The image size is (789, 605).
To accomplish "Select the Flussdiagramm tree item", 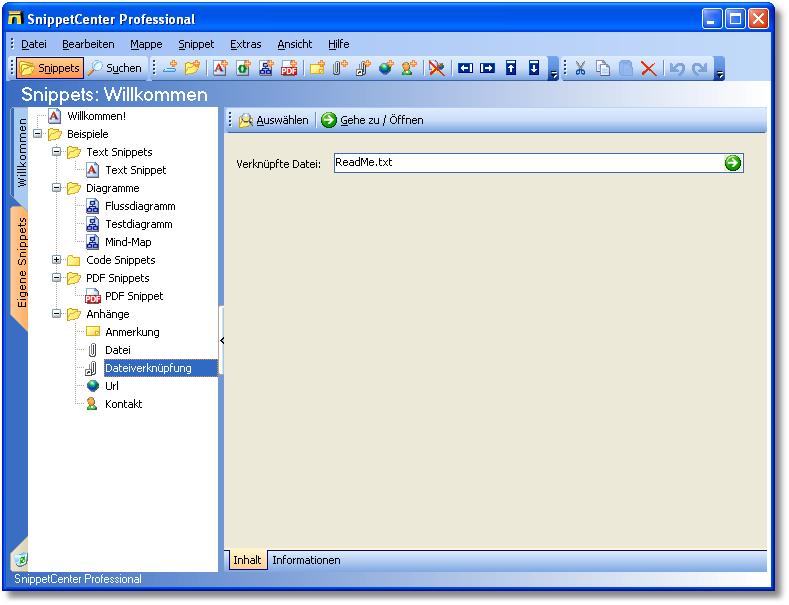I will tap(140, 206).
